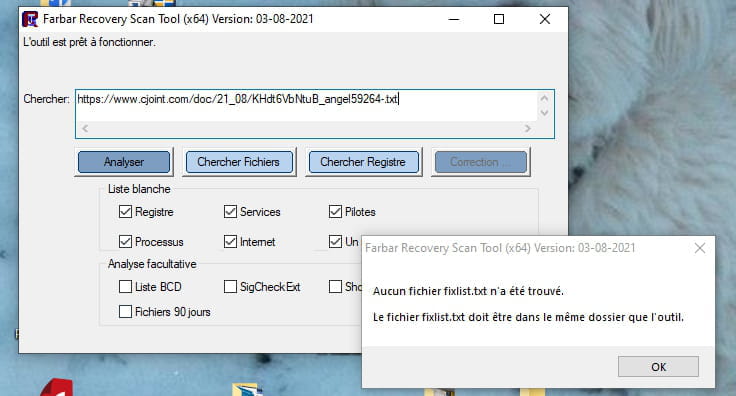Click the Correction button

click(x=481, y=162)
